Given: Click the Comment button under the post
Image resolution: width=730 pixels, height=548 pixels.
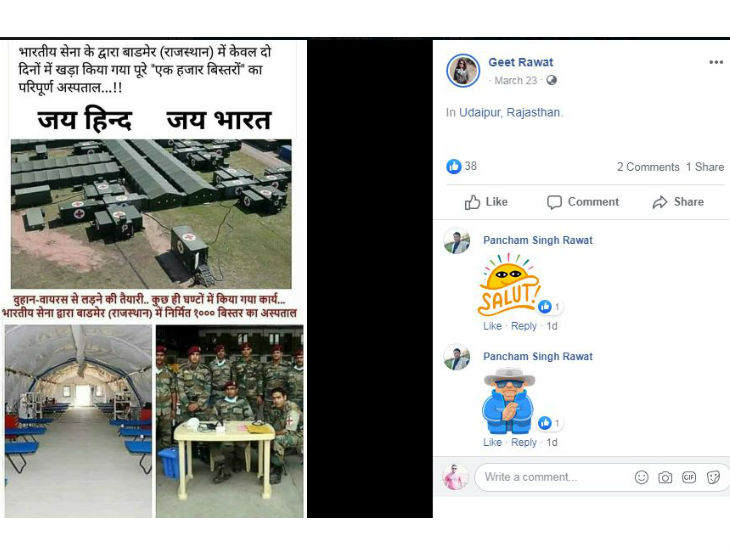Looking at the screenshot, I should (x=583, y=202).
